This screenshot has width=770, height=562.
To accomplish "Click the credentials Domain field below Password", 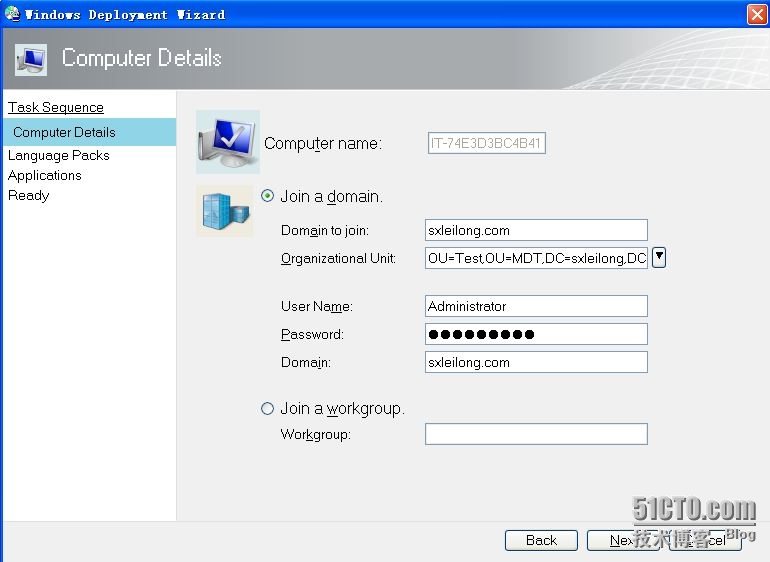I will click(x=536, y=362).
